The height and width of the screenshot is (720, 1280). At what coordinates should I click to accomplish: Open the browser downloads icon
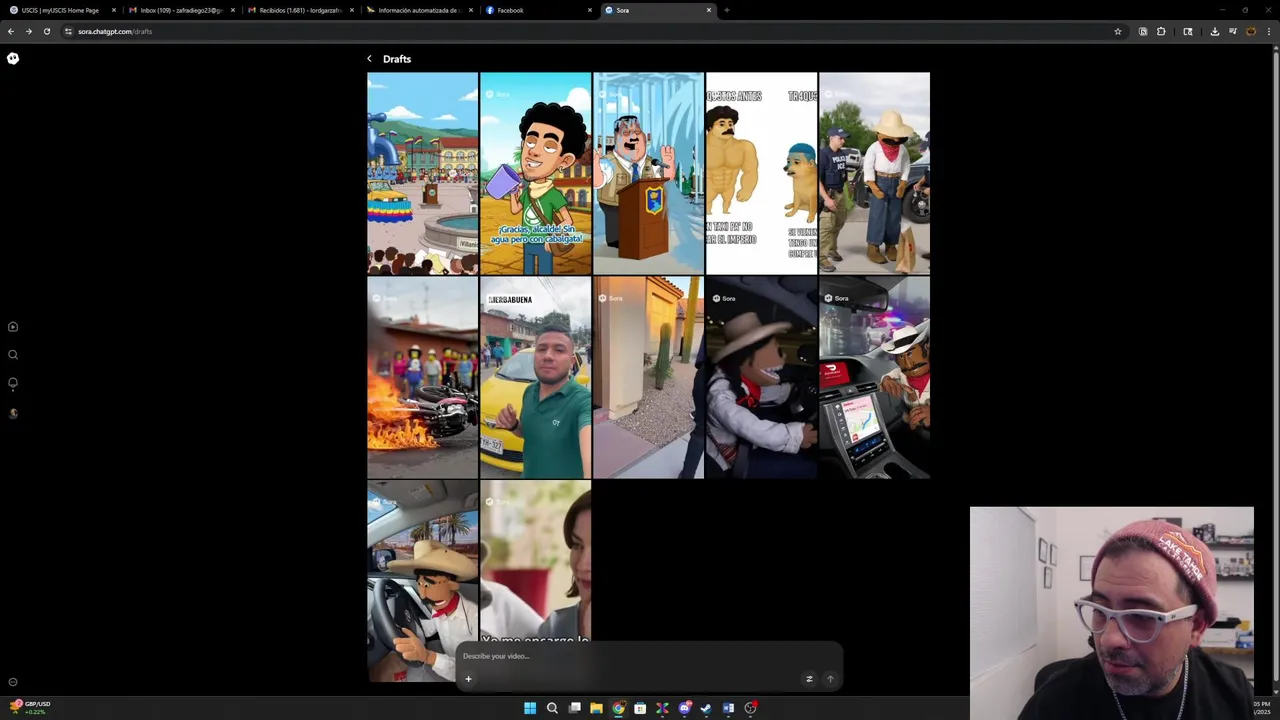(1214, 31)
